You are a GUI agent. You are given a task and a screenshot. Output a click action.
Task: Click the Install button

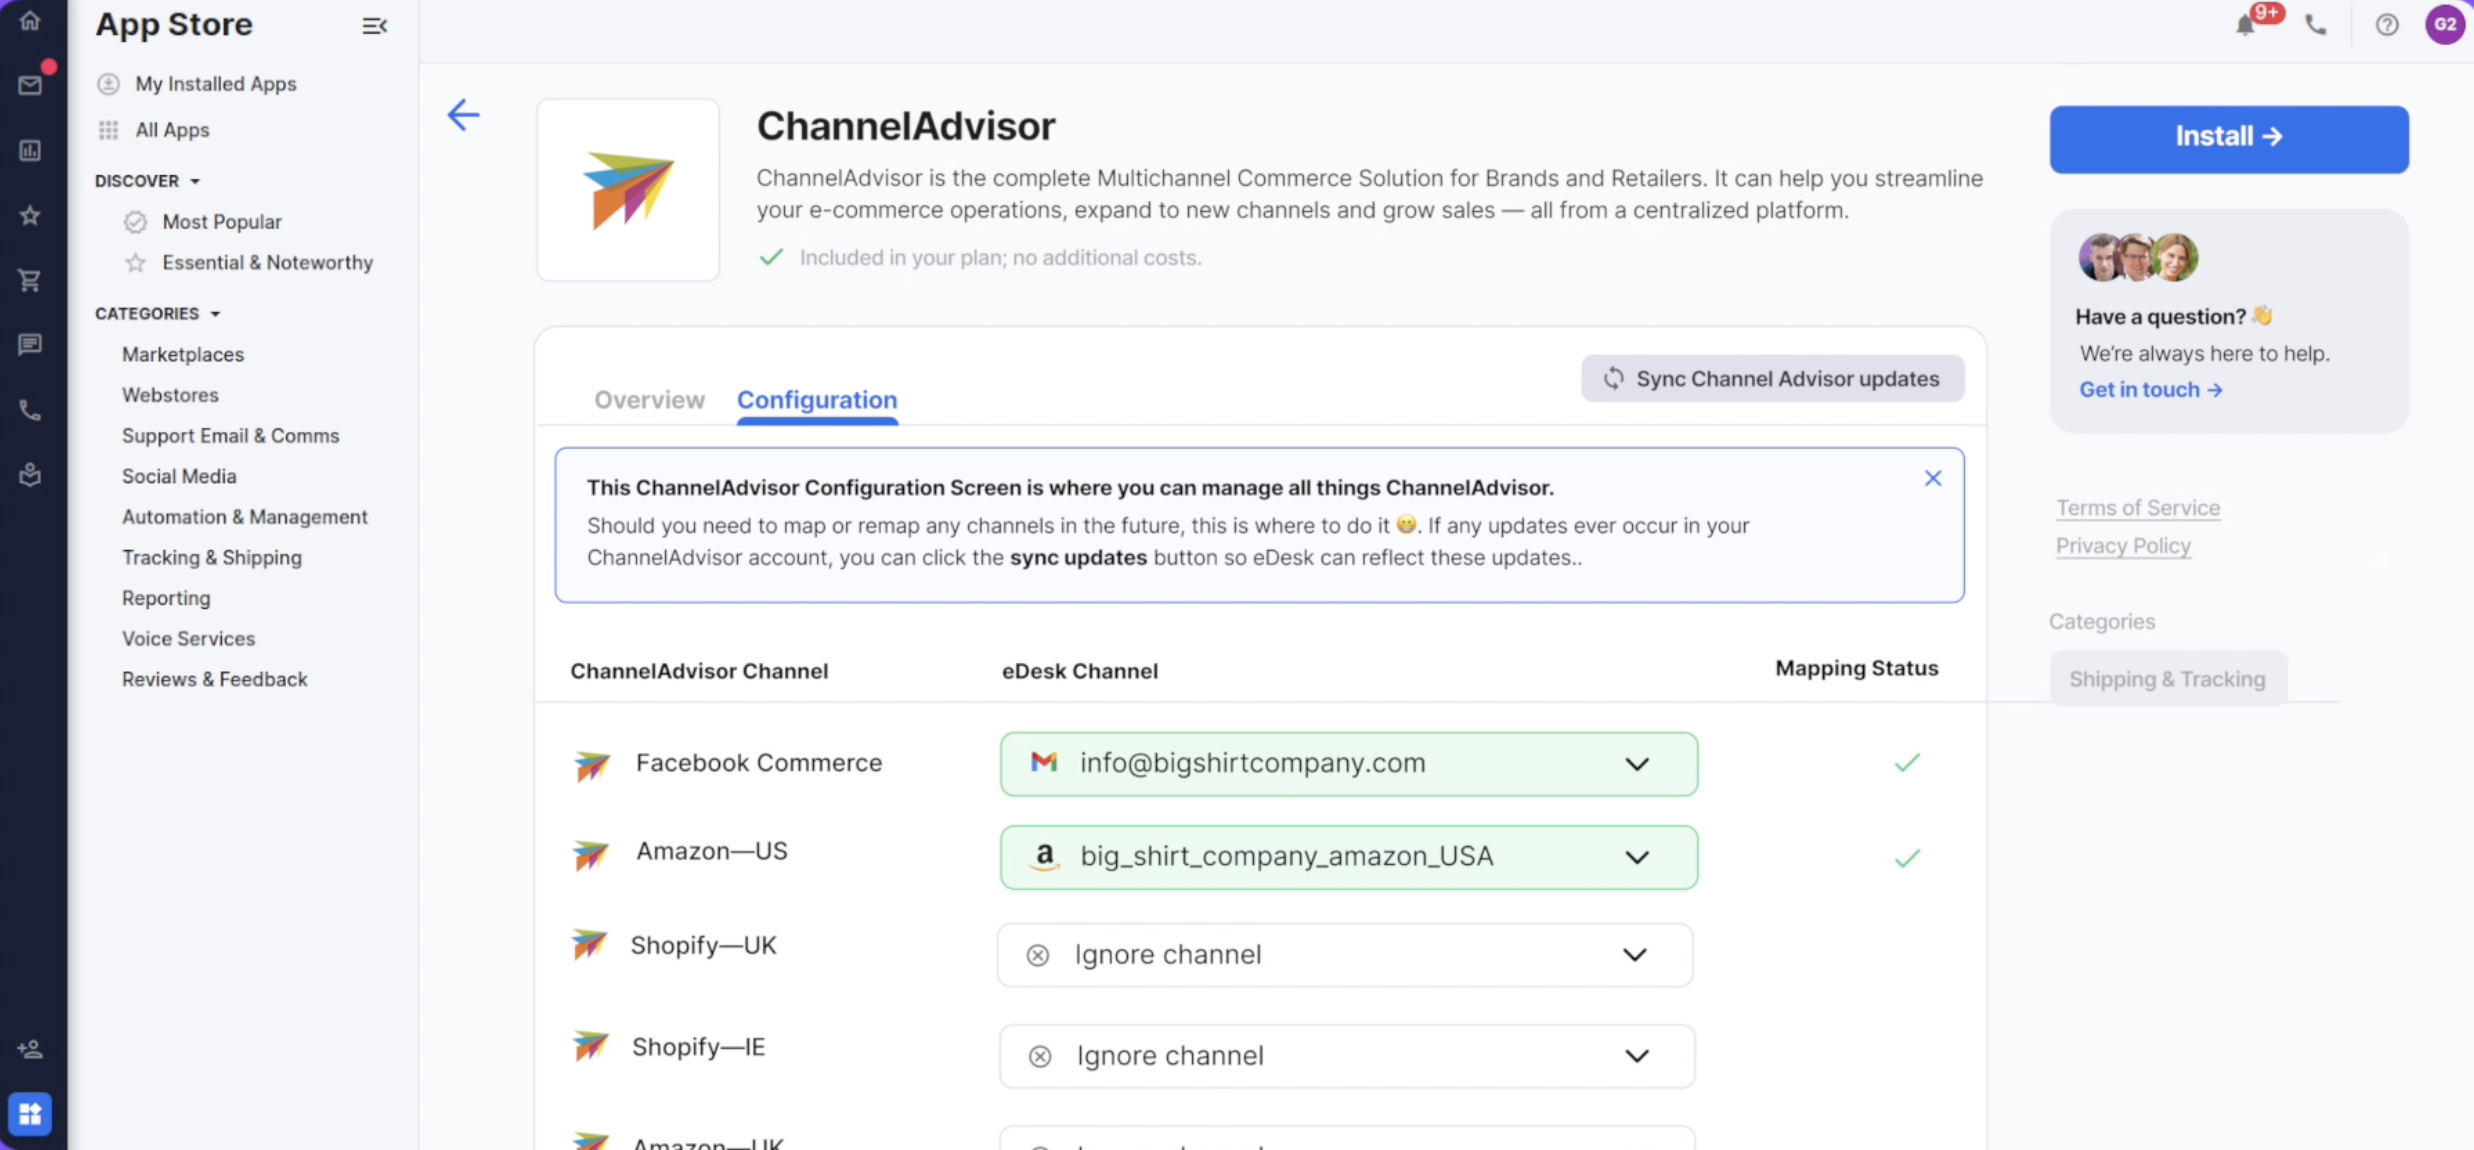click(2229, 139)
